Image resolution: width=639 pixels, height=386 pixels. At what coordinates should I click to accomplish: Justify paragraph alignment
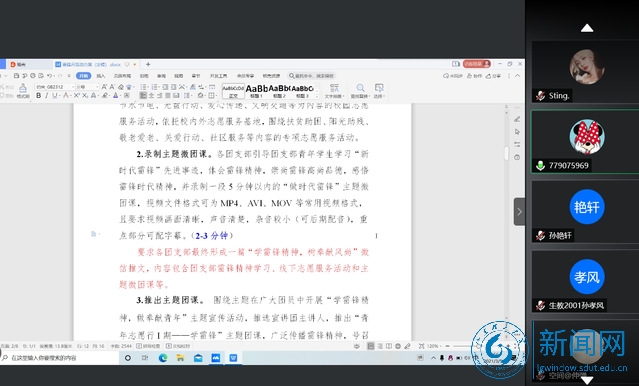click(x=167, y=95)
